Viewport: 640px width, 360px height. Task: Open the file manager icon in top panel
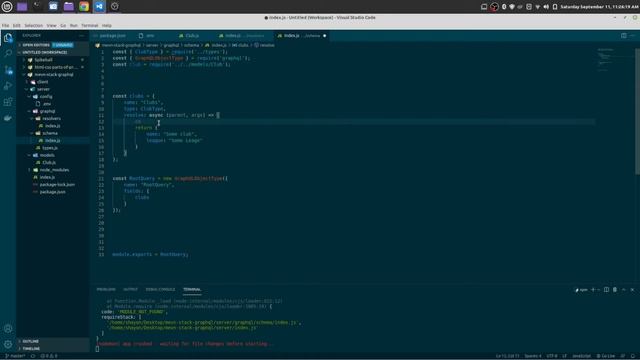tap(69, 7)
